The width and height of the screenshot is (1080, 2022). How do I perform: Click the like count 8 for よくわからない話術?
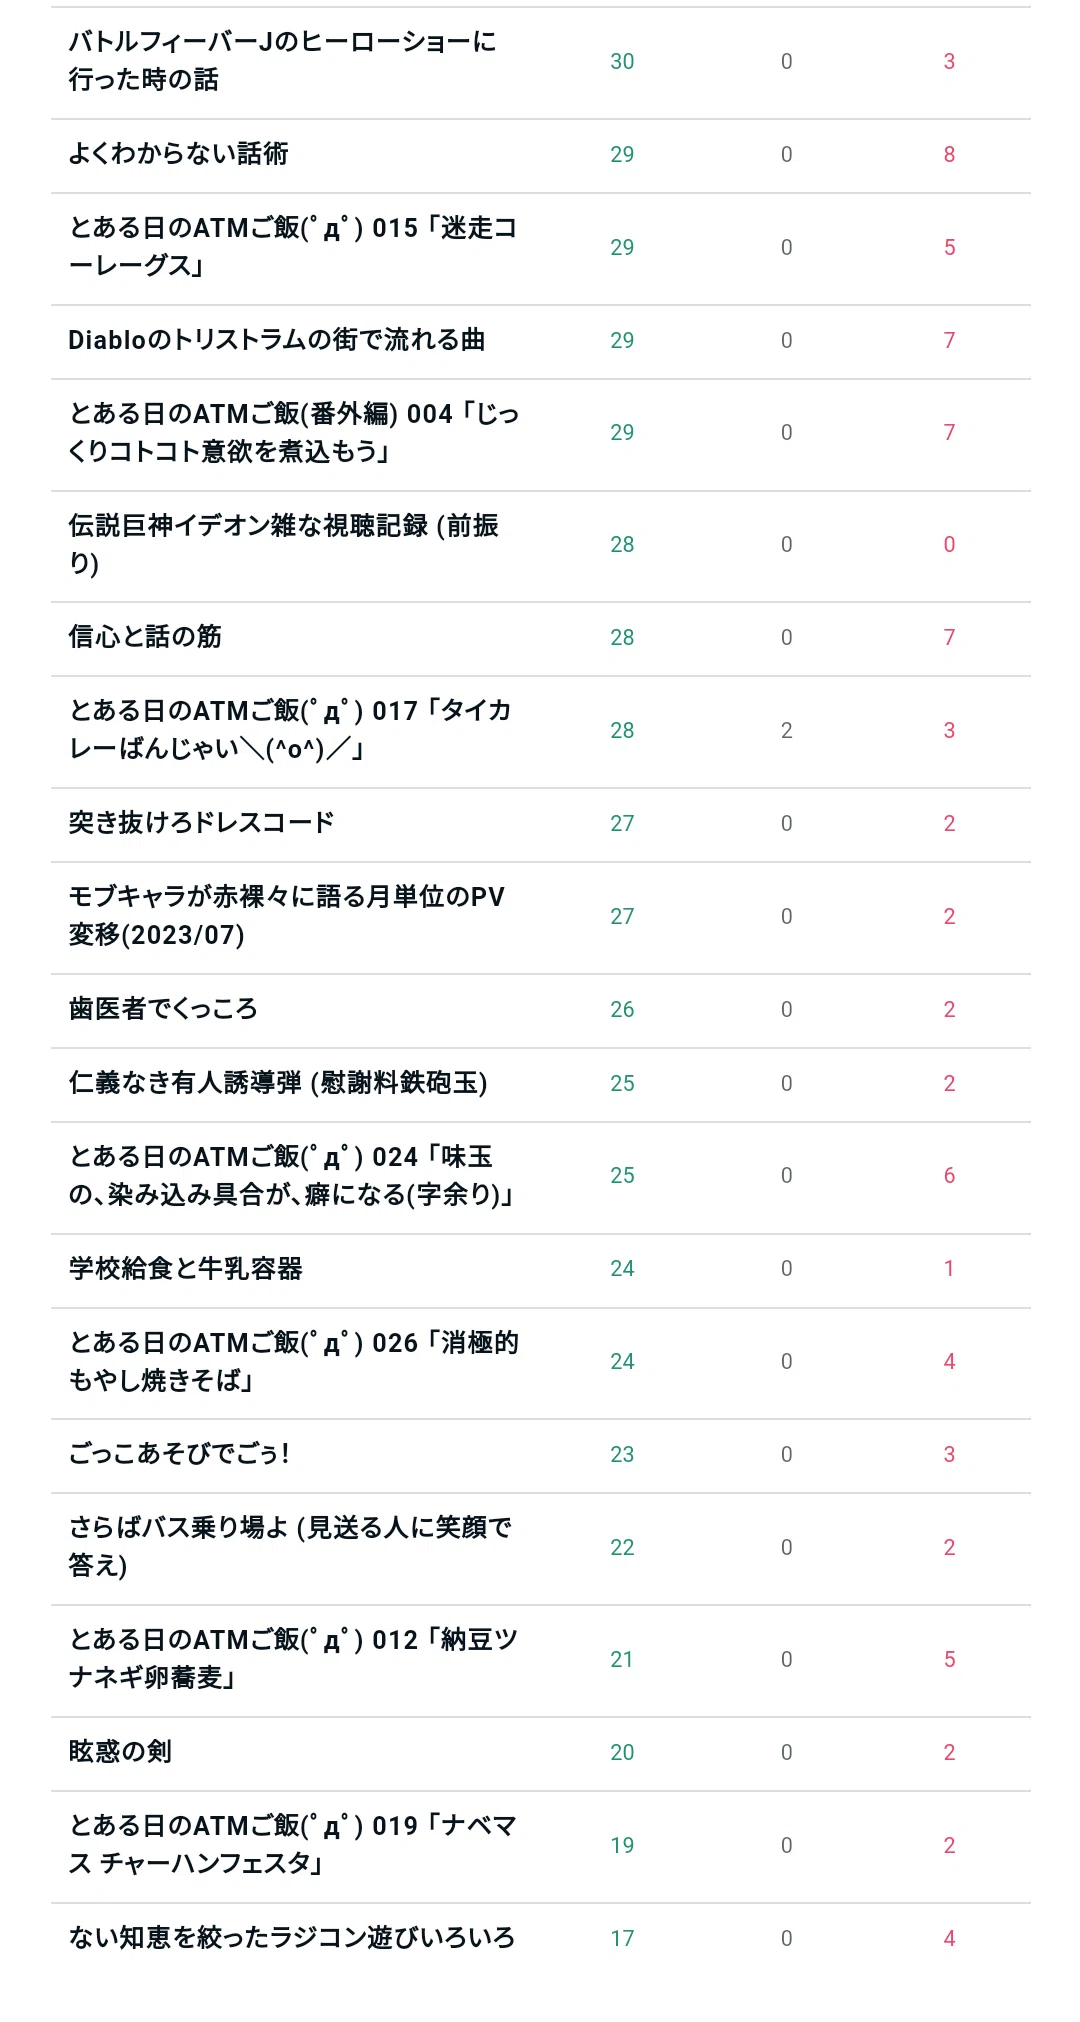pos(949,155)
